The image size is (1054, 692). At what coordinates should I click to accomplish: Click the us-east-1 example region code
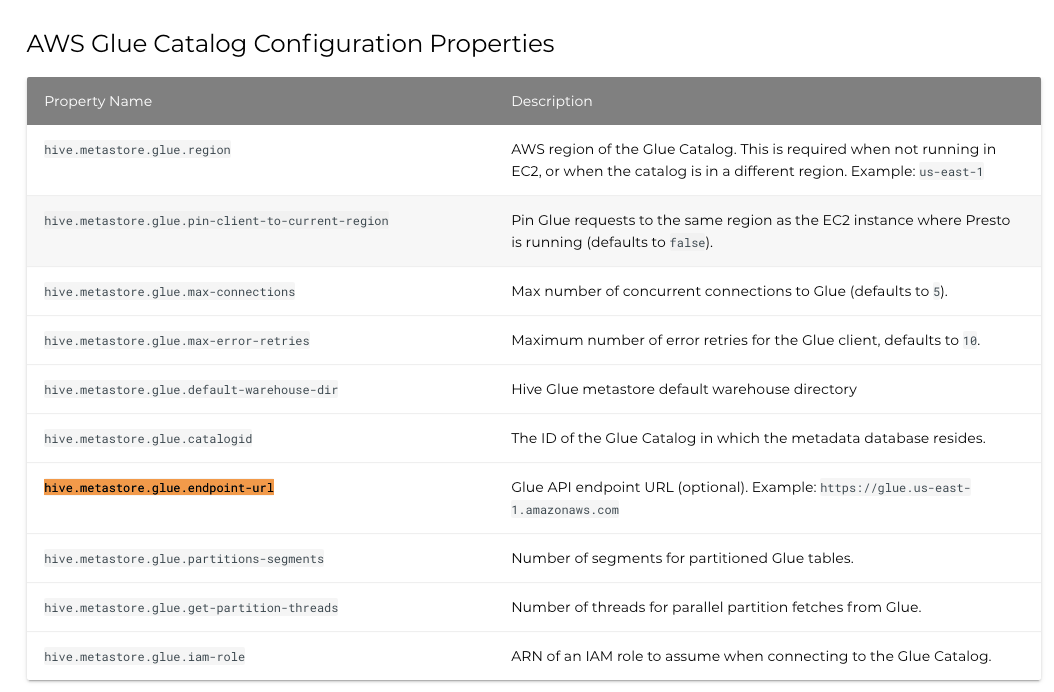click(x=951, y=172)
